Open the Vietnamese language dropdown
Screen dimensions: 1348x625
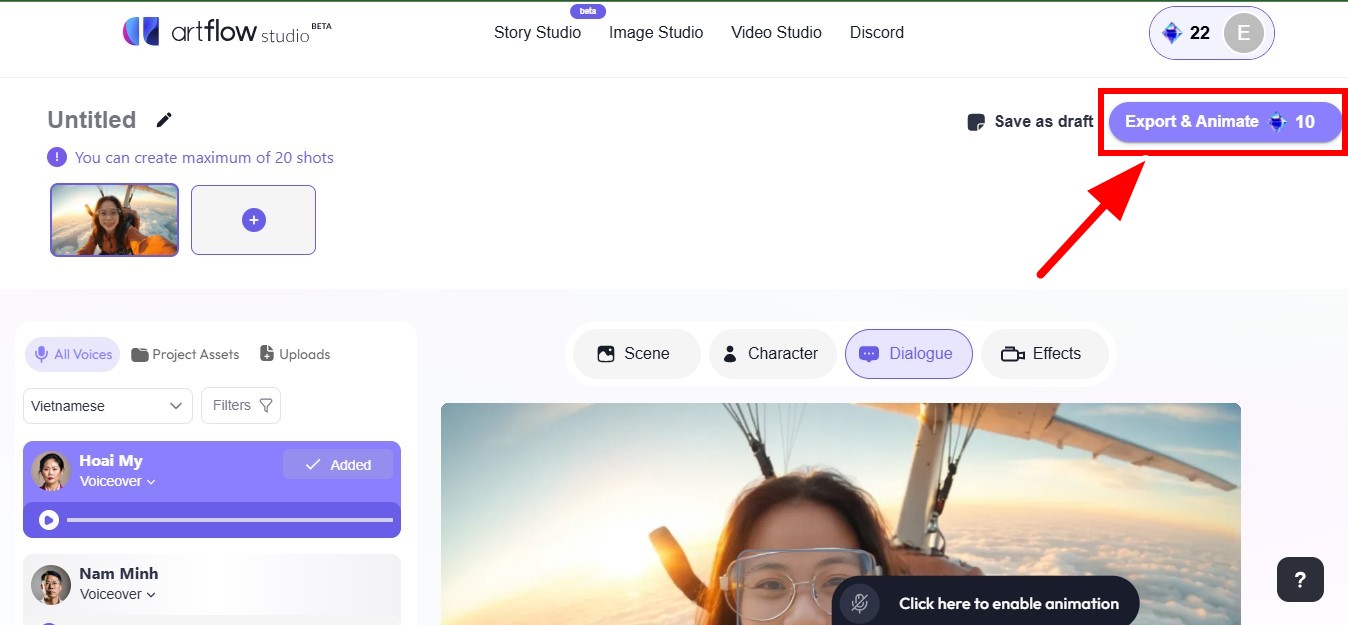click(107, 405)
